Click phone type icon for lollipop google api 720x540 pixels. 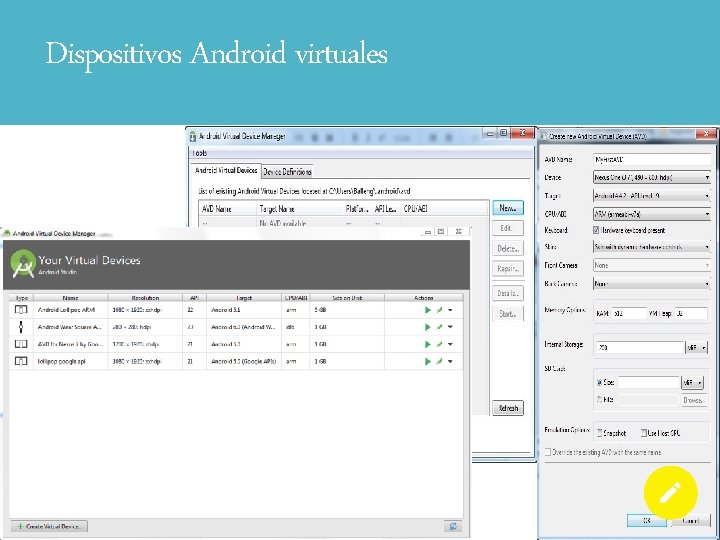[x=21, y=361]
